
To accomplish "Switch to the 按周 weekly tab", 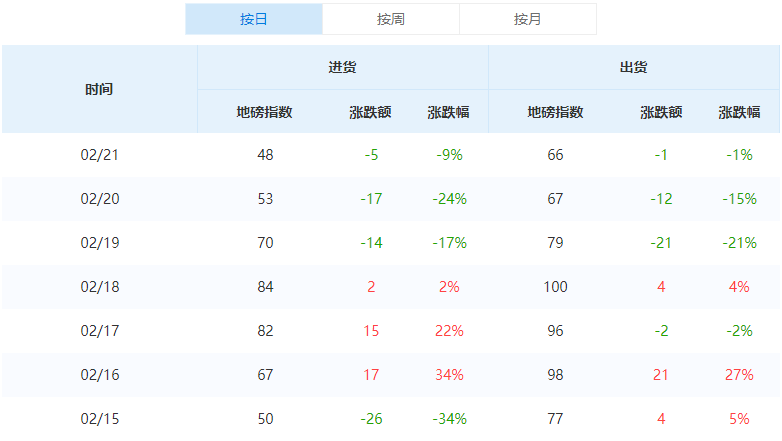I will pos(391,19).
